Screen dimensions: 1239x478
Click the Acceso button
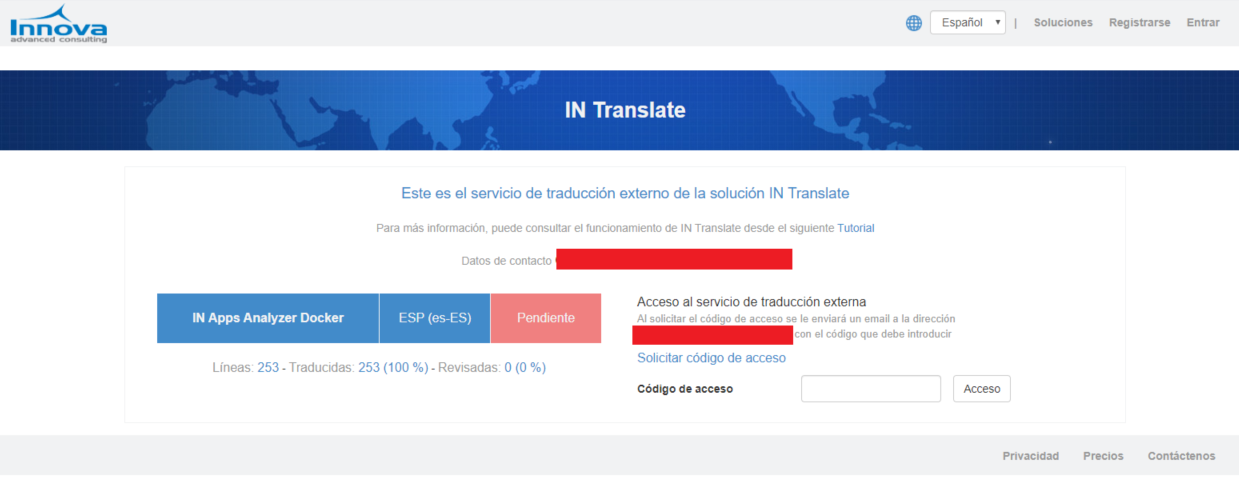tap(982, 389)
